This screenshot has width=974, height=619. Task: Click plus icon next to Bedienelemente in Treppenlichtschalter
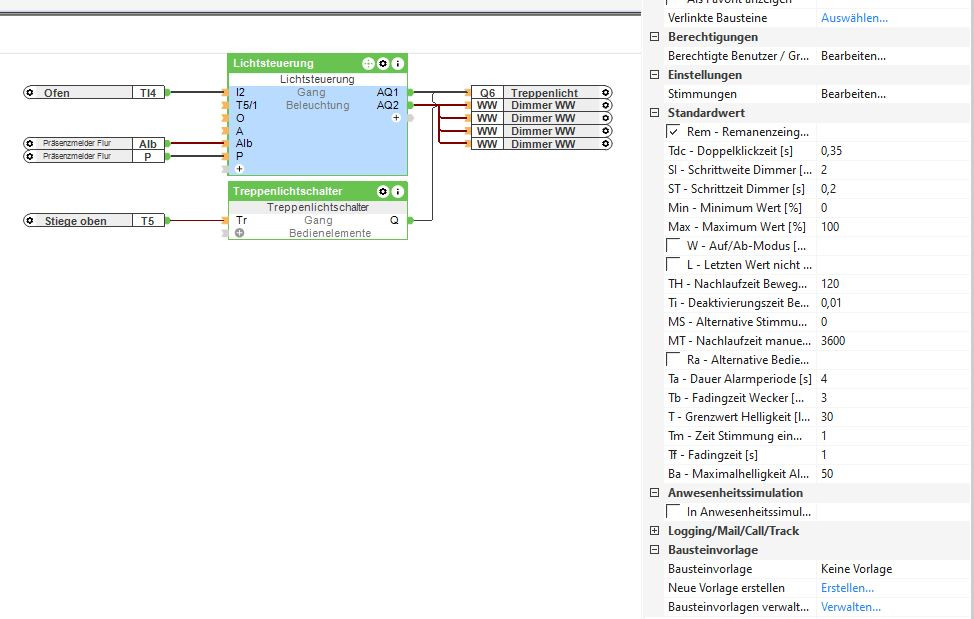click(x=239, y=233)
